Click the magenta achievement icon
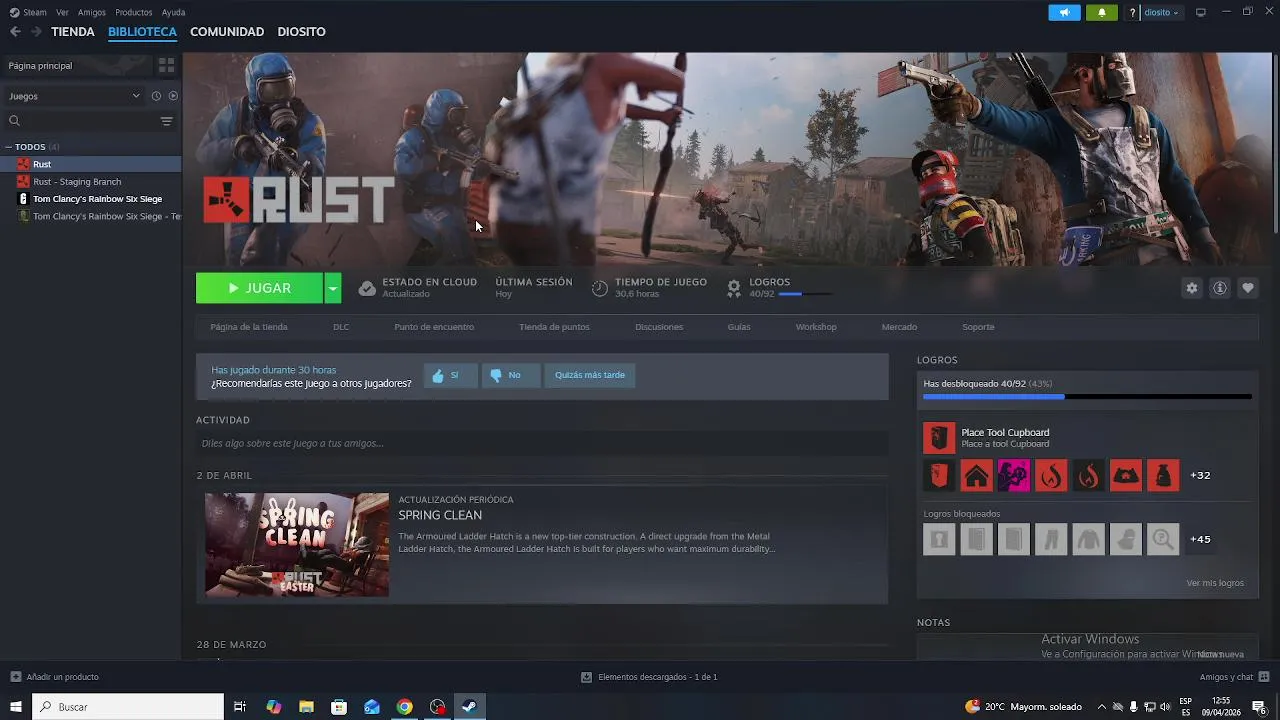This screenshot has width=1280, height=720. (x=1013, y=475)
